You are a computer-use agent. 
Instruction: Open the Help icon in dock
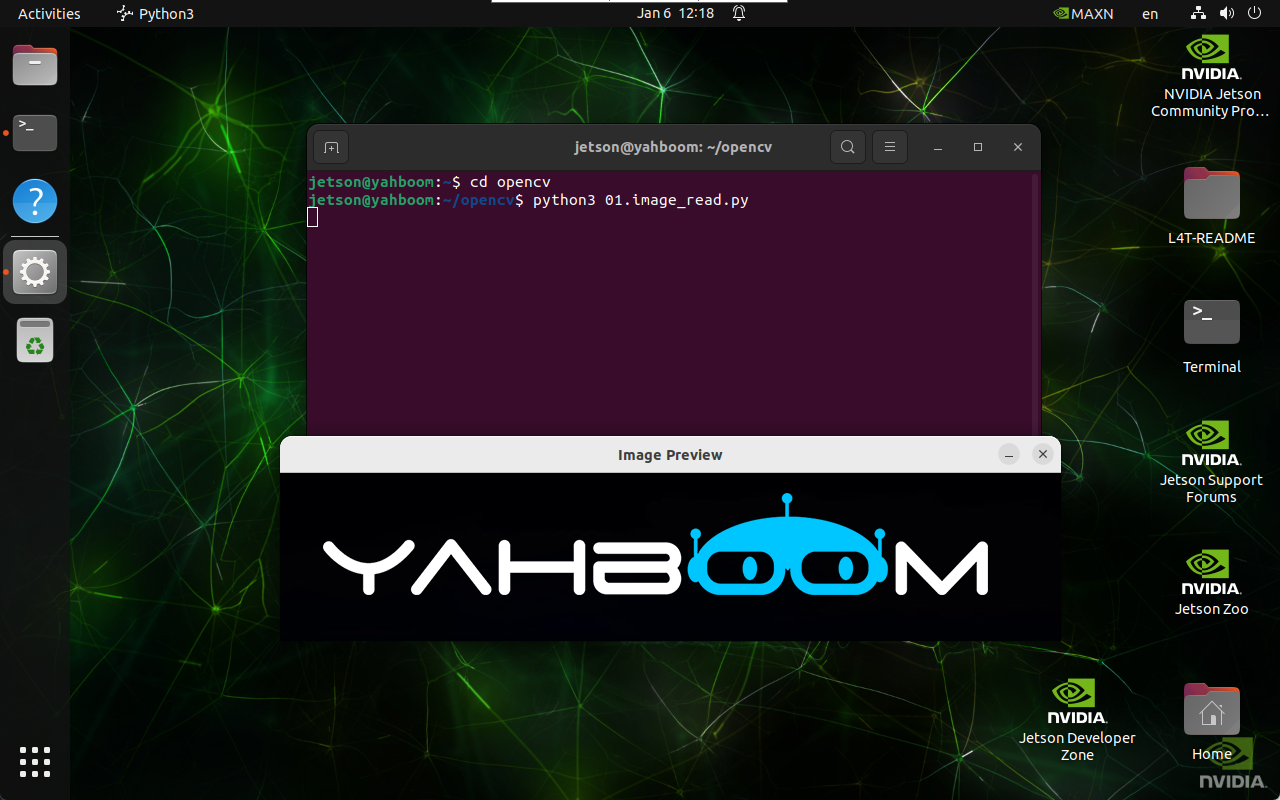click(x=35, y=202)
